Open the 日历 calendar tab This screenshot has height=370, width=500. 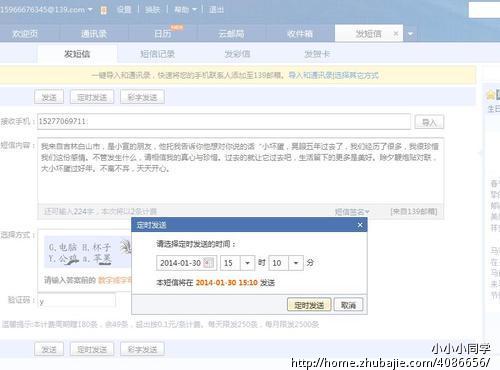(163, 34)
